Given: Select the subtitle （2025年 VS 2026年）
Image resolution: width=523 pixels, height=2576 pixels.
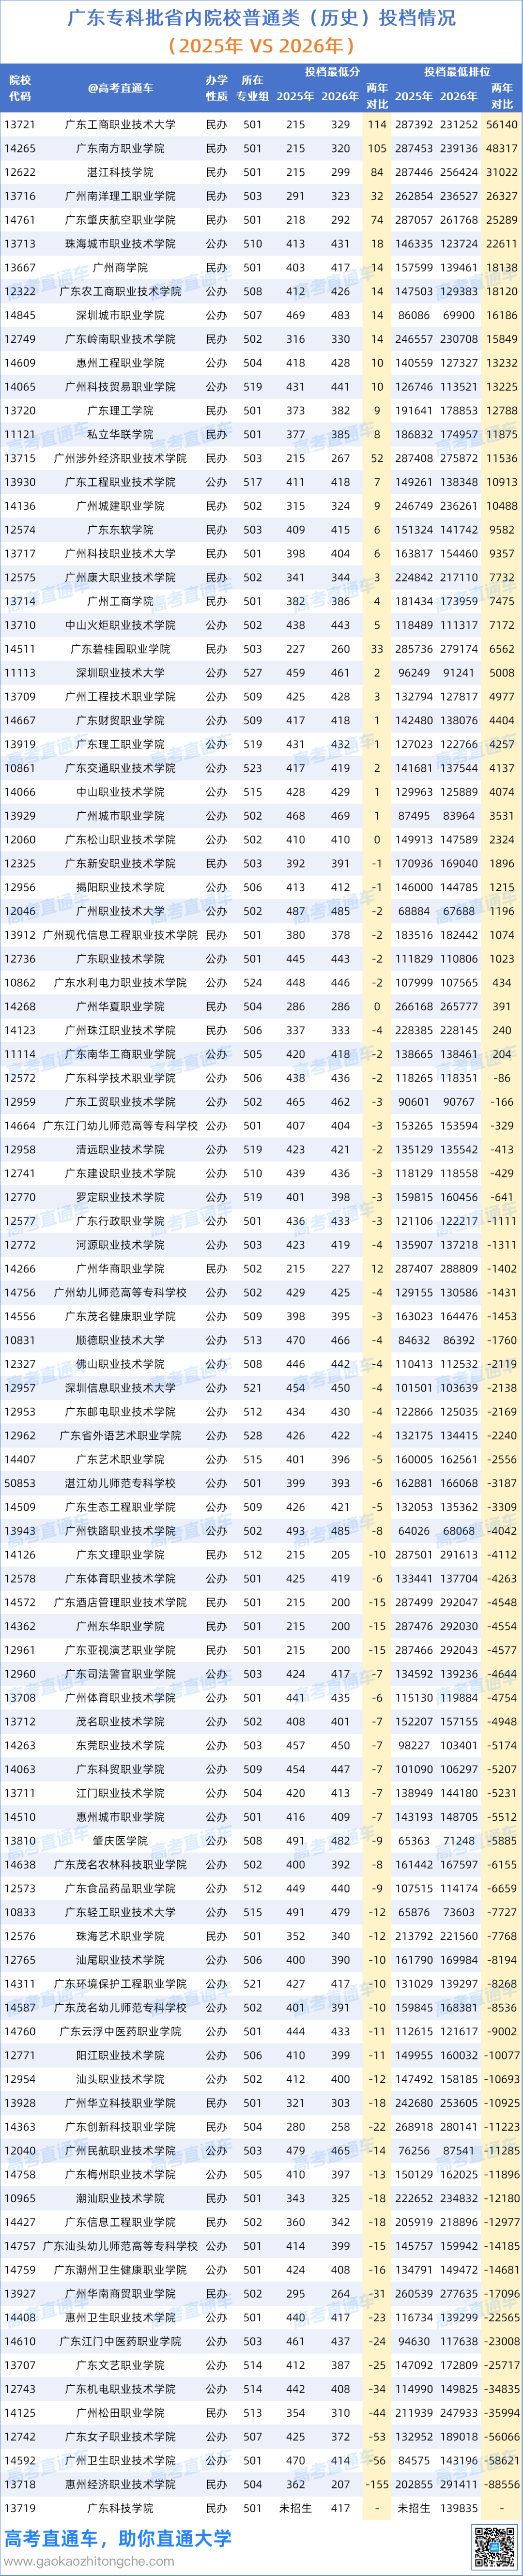Looking at the screenshot, I should [x=261, y=46].
